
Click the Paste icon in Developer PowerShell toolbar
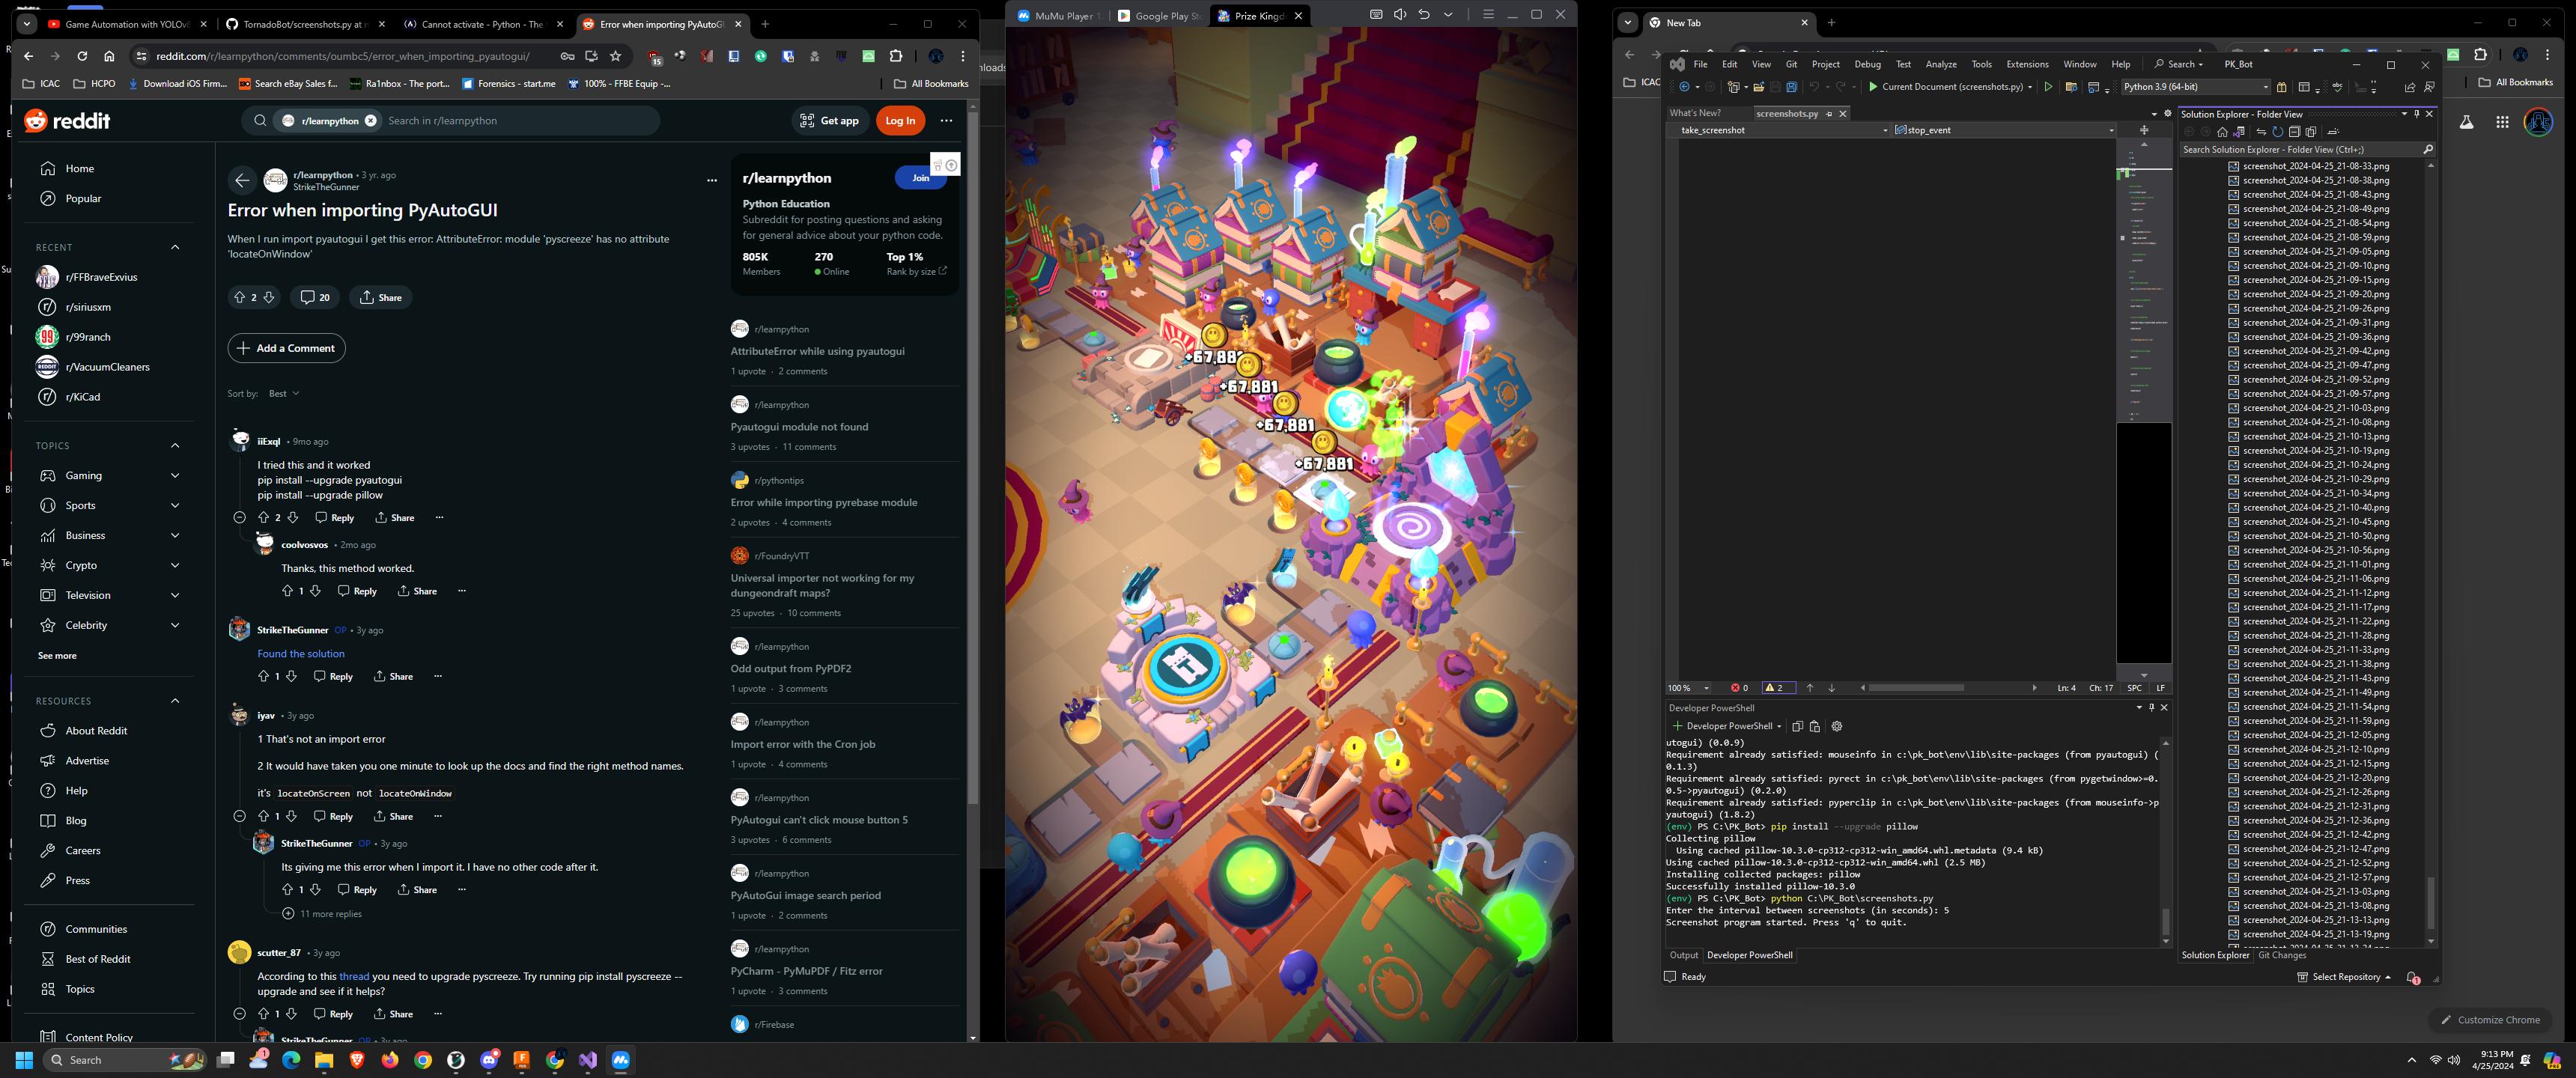[1815, 726]
